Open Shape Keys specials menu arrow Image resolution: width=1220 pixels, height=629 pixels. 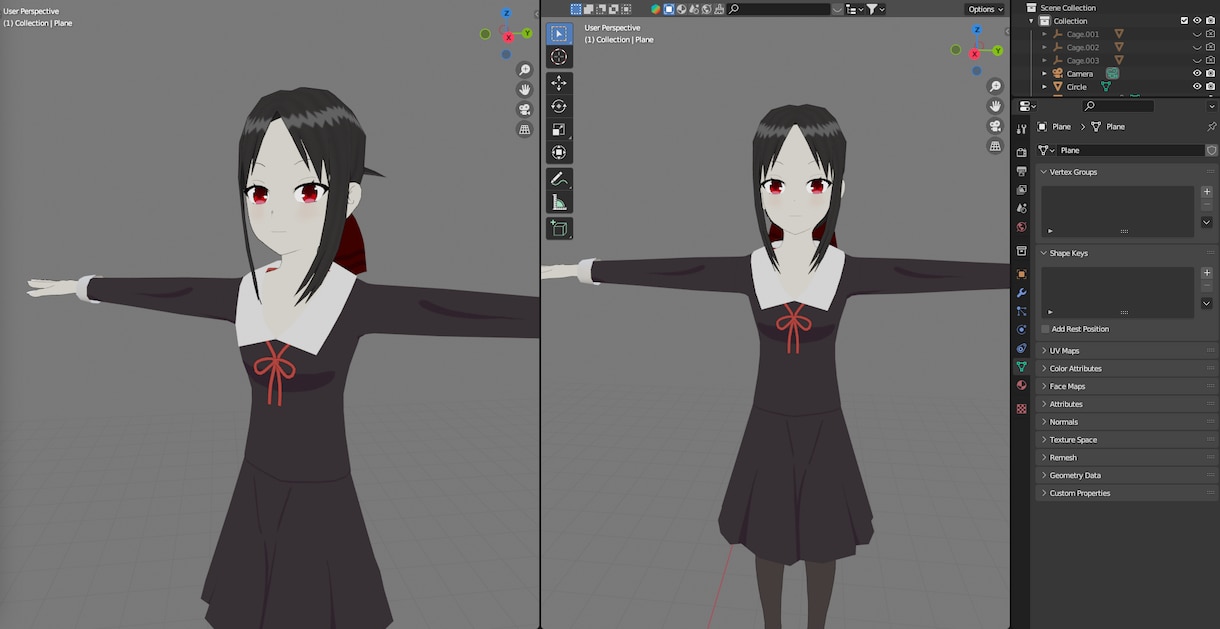1207,304
